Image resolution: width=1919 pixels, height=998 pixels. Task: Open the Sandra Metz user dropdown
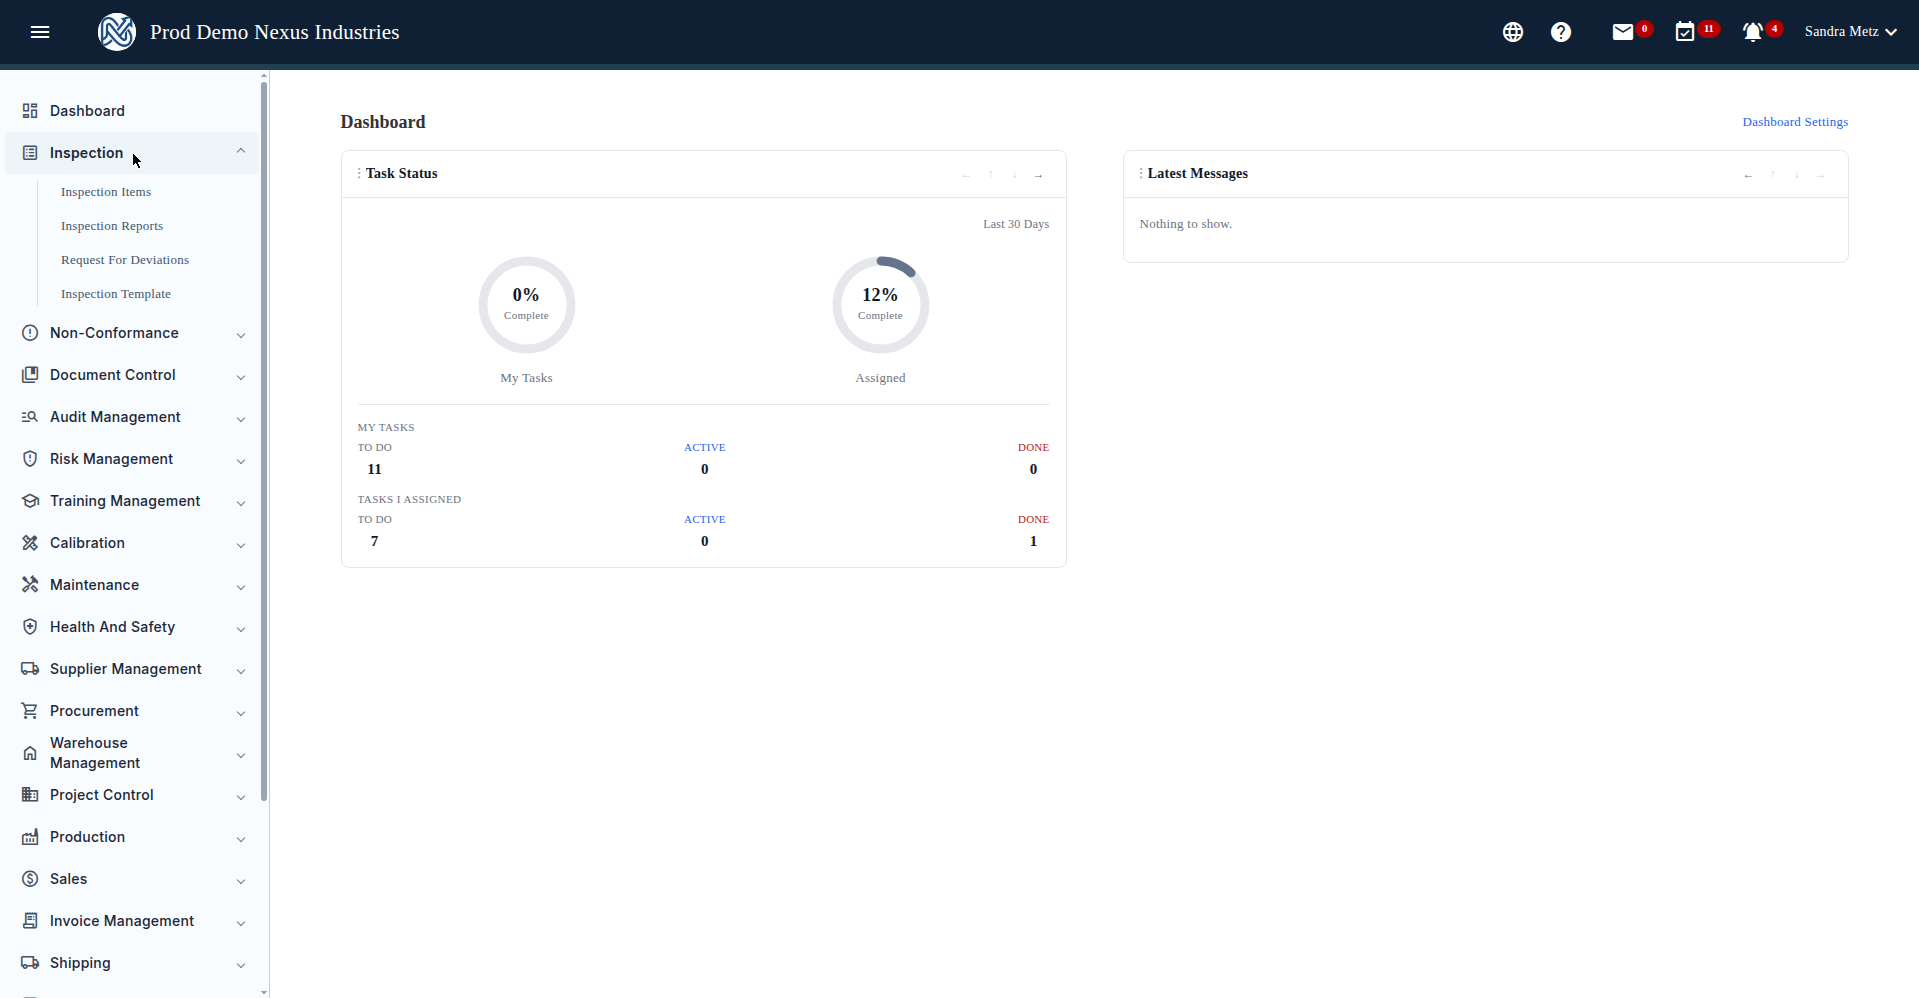[x=1850, y=32]
